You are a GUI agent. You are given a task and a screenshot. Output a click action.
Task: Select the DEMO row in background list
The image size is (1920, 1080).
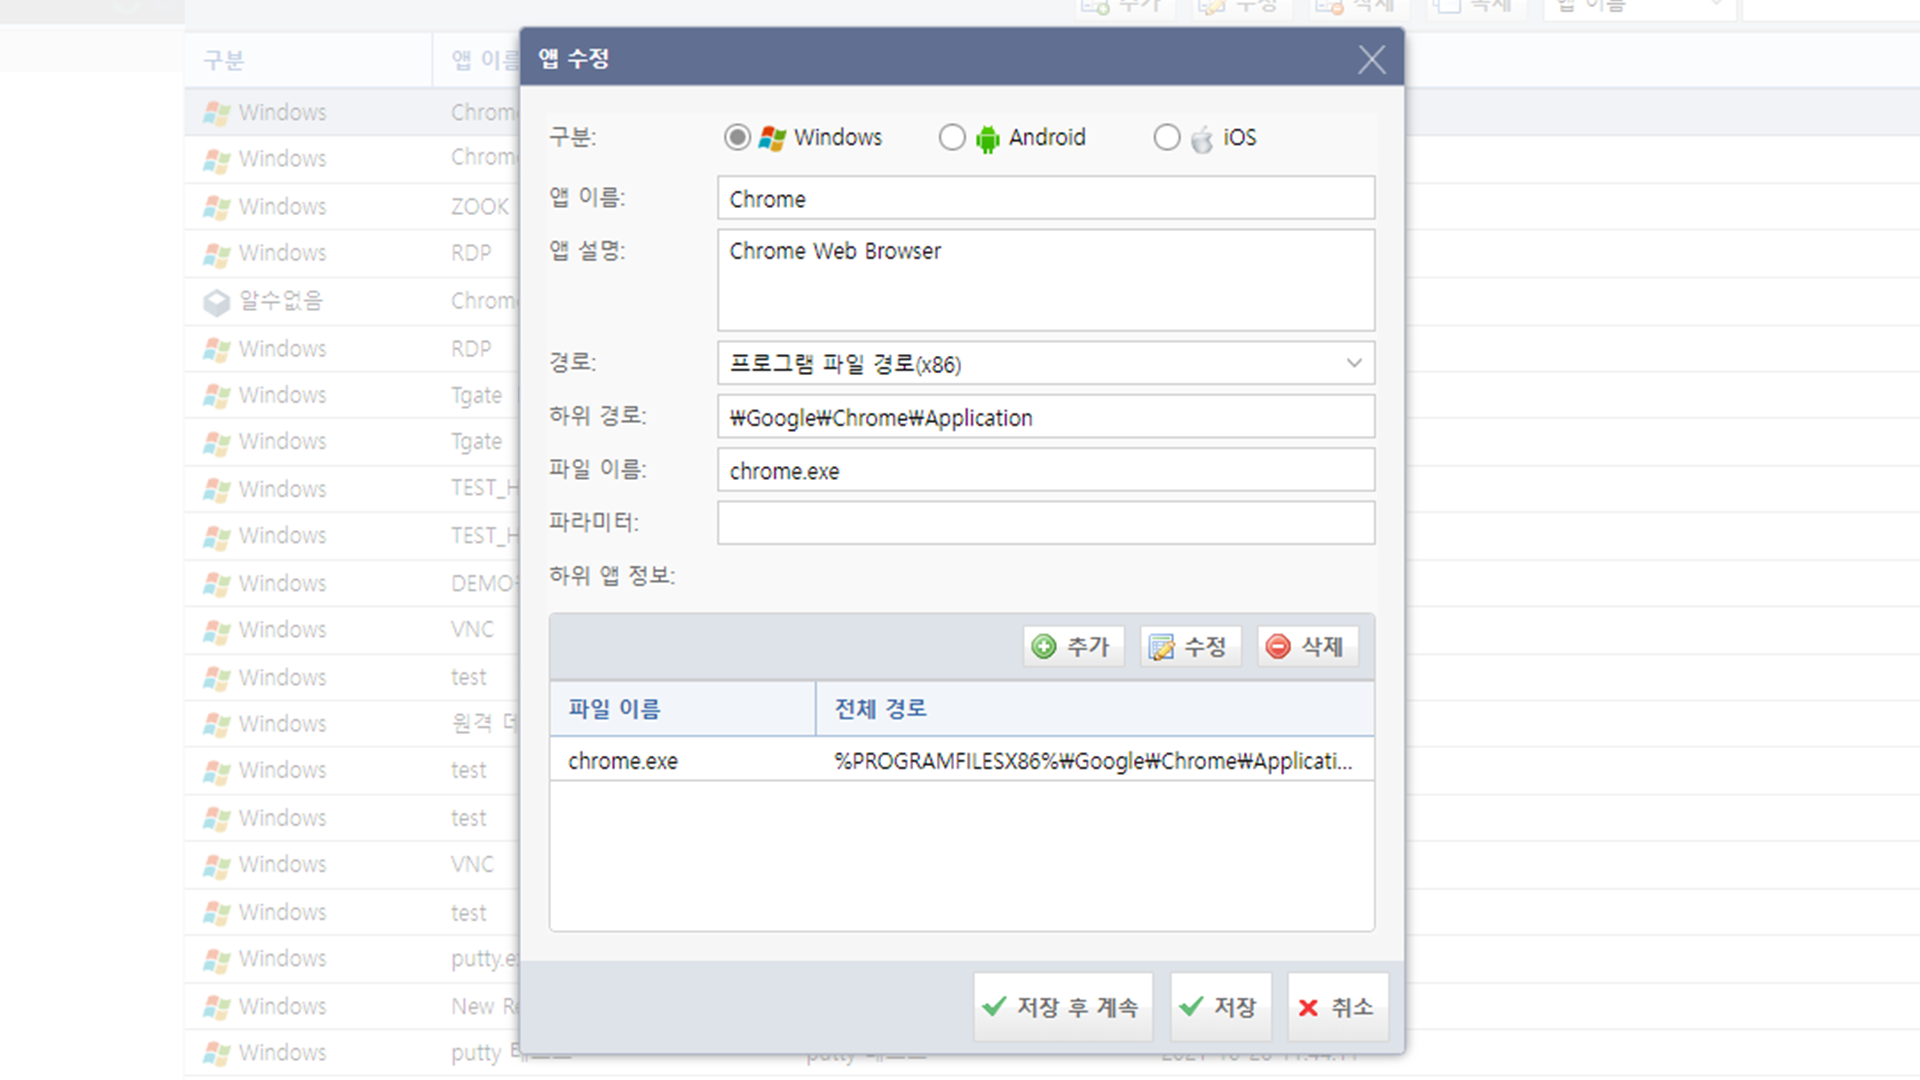click(352, 584)
